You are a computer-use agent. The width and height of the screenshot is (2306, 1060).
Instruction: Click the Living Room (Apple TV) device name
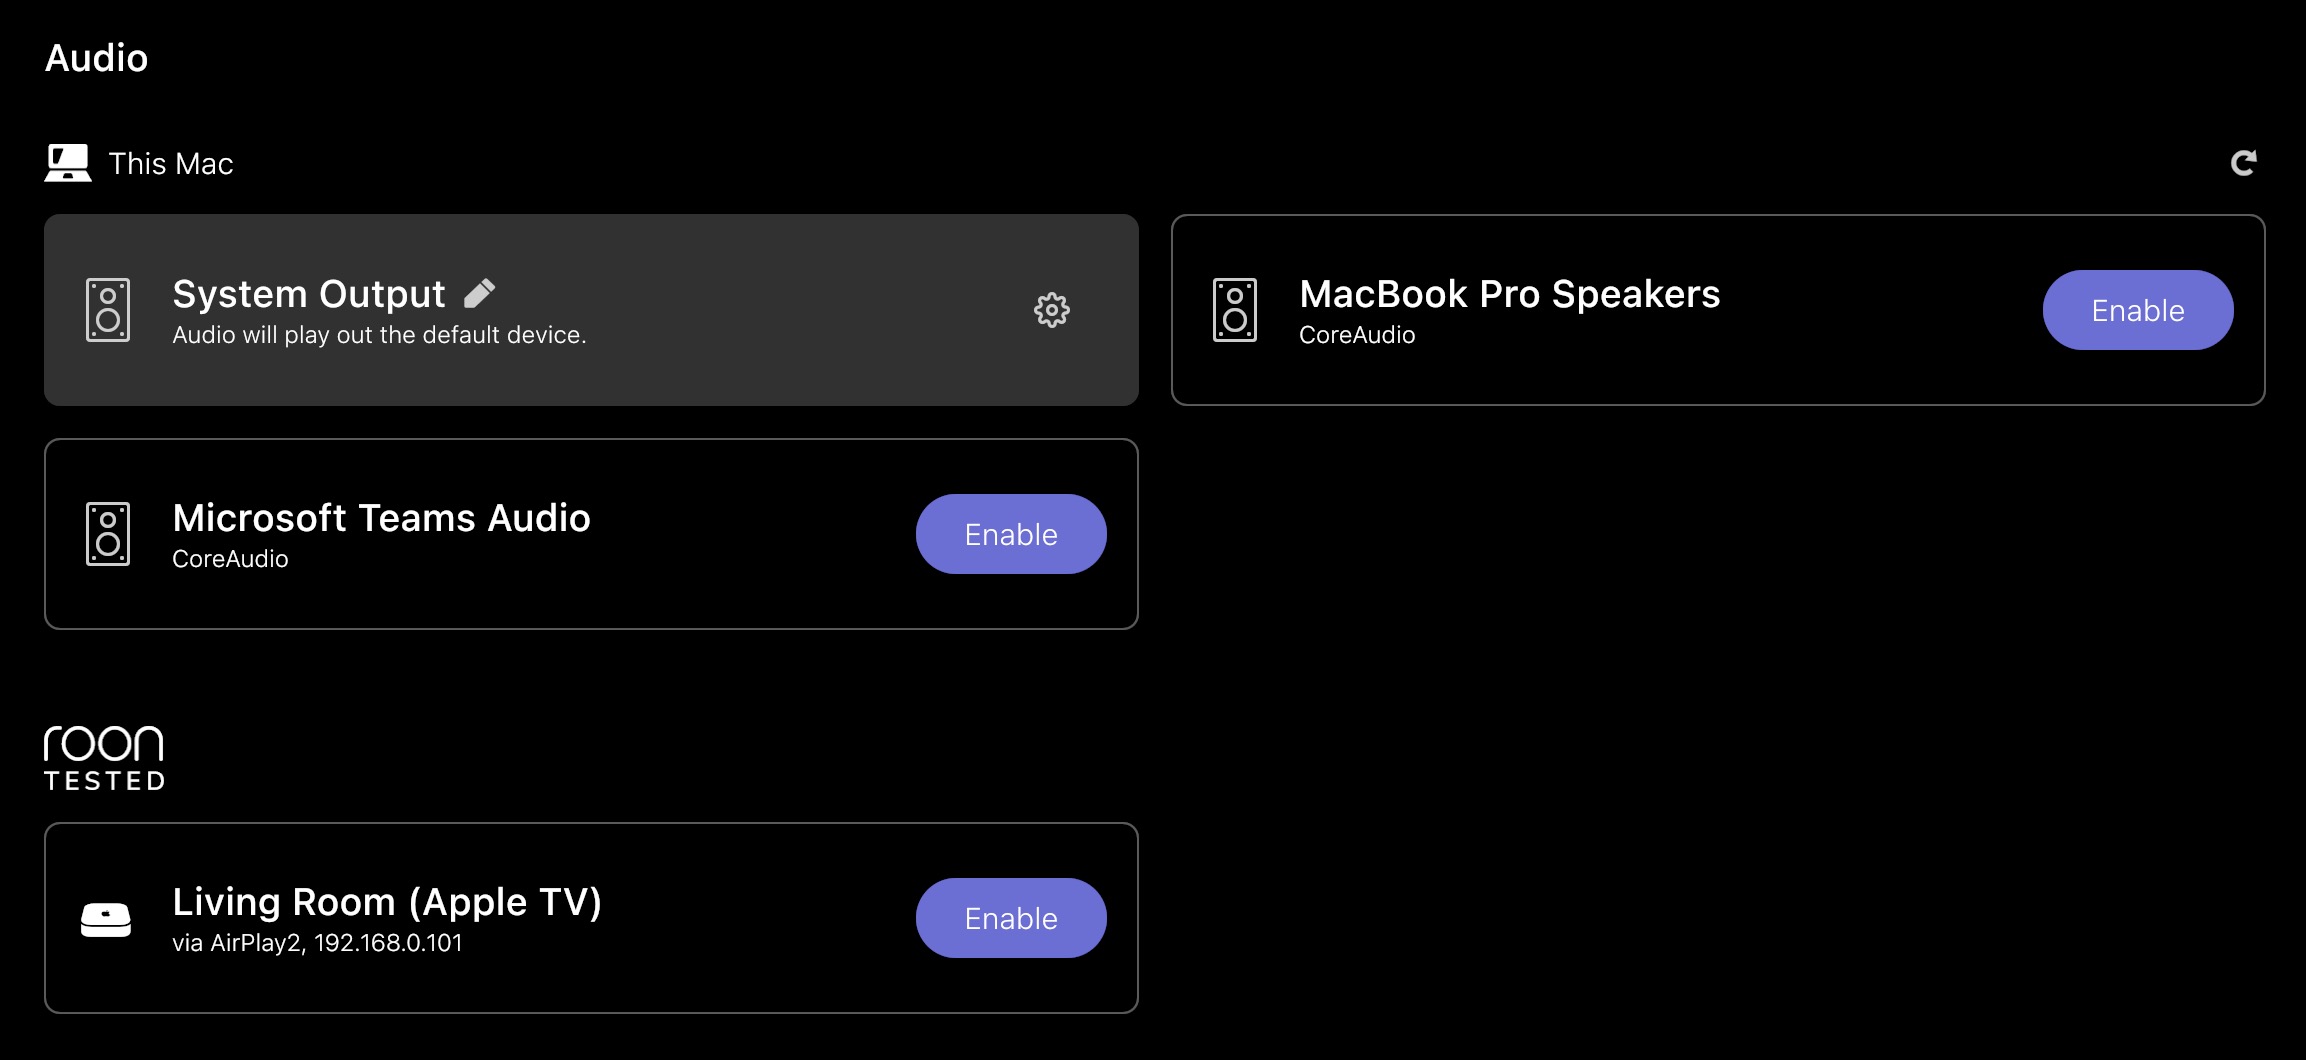(x=386, y=902)
